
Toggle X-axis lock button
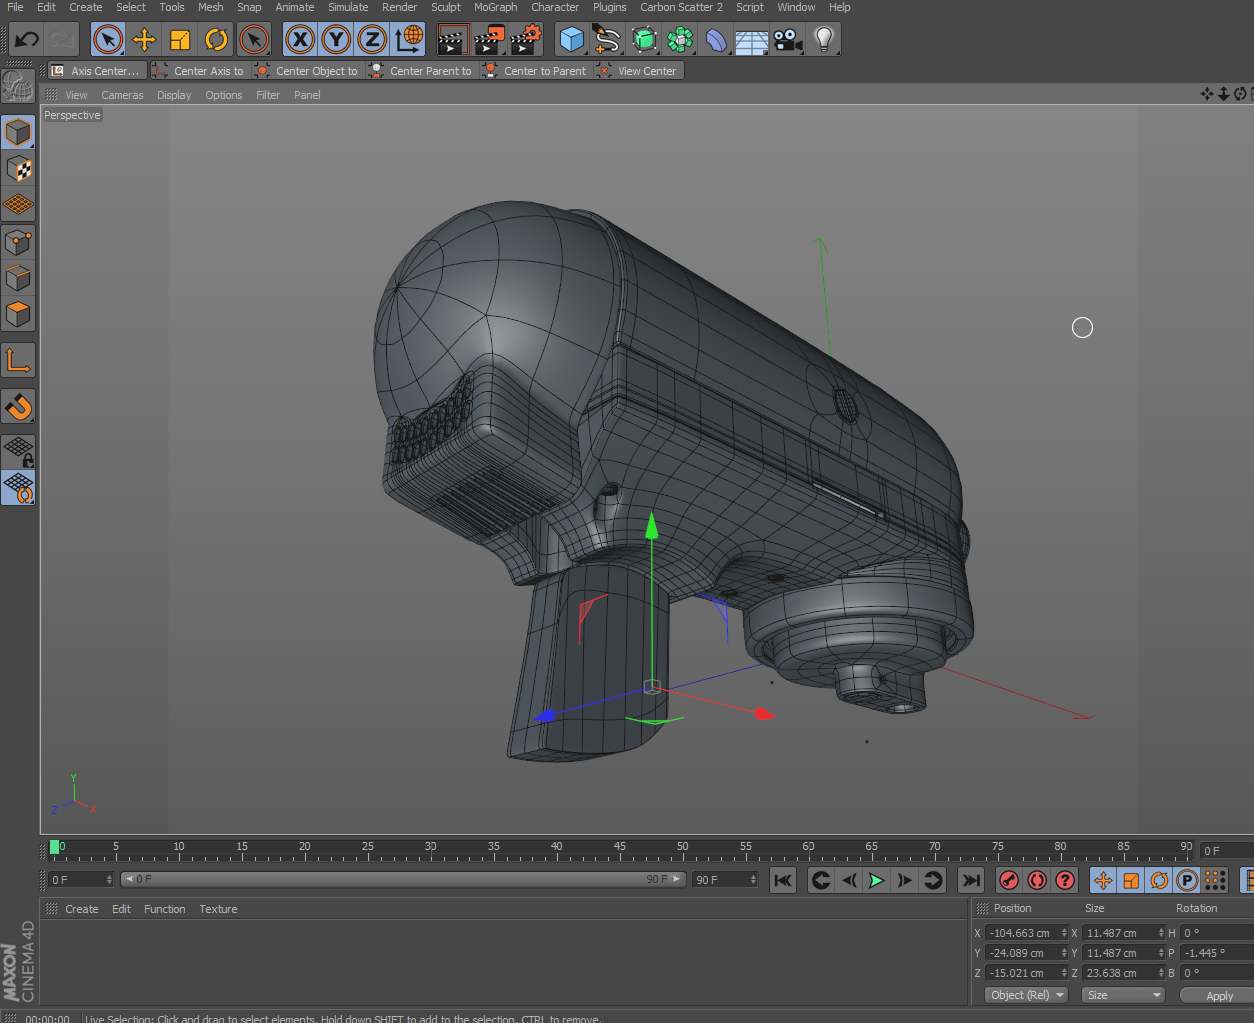pos(300,40)
